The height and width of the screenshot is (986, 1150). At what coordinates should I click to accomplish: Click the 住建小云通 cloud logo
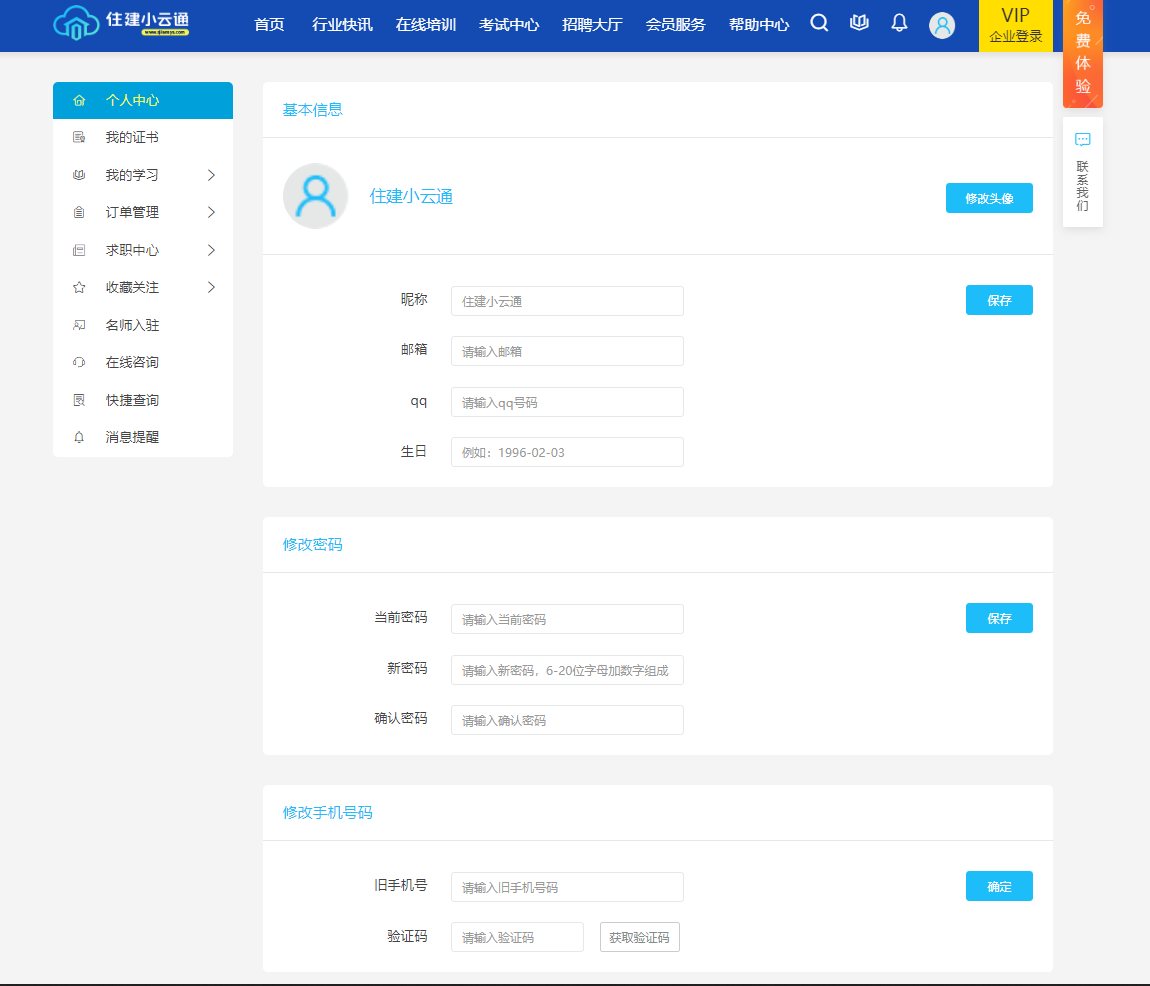[x=75, y=23]
